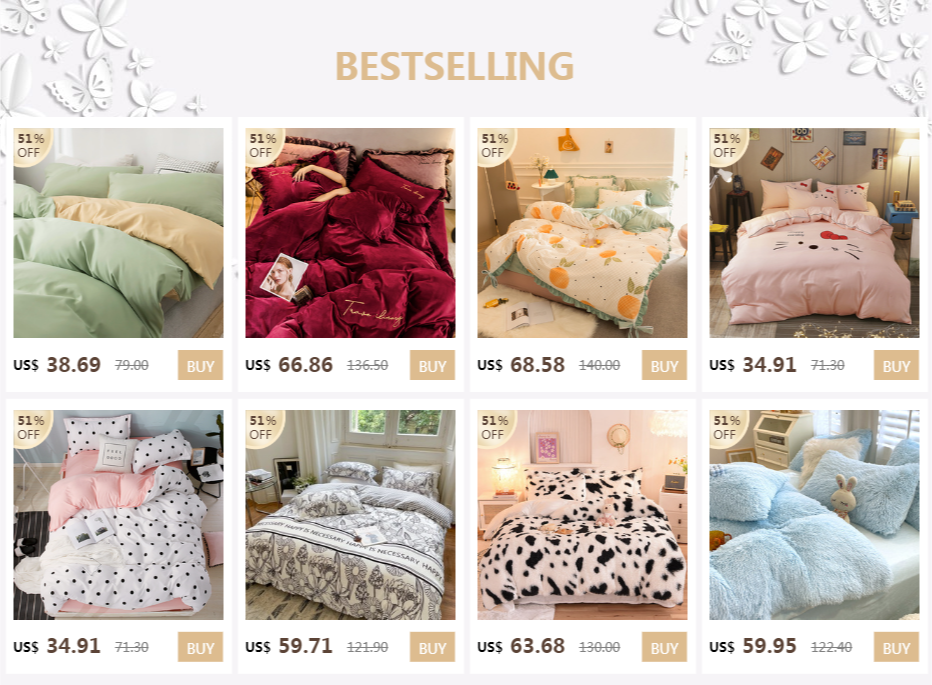Click the 51% OFF badge on cow print bedding
Viewport: 932px width, 685px height.
495,427
